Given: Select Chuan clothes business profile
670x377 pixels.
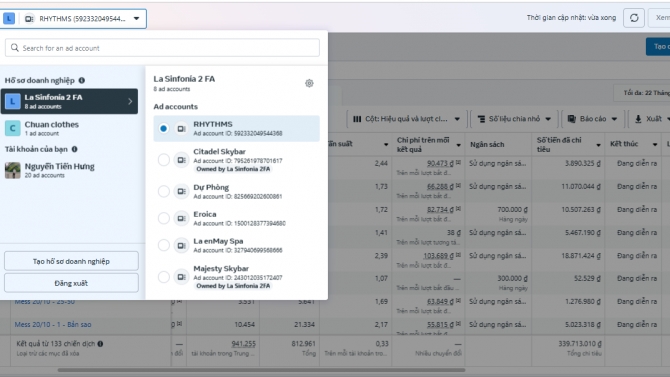Looking at the screenshot, I should [x=69, y=128].
